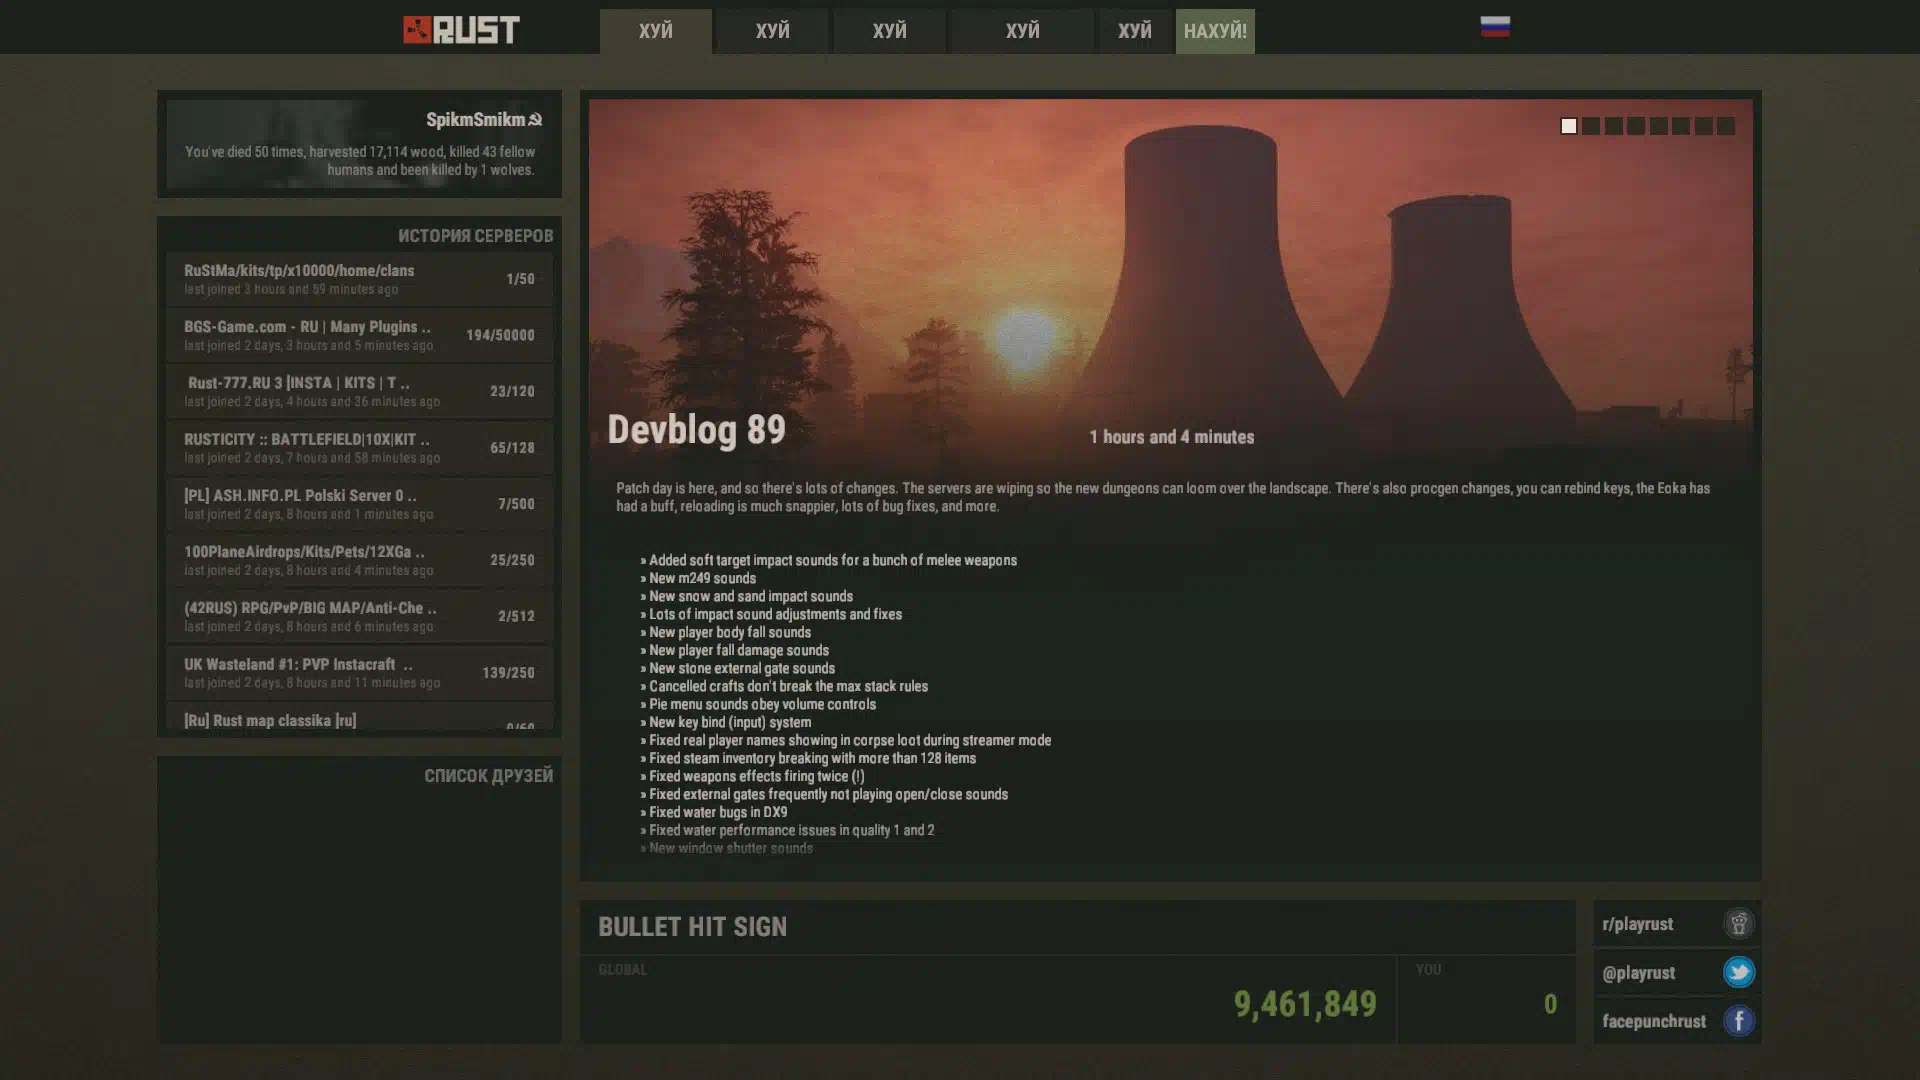
Task: Open the @playrust Twitter link
Action: (x=1677, y=972)
